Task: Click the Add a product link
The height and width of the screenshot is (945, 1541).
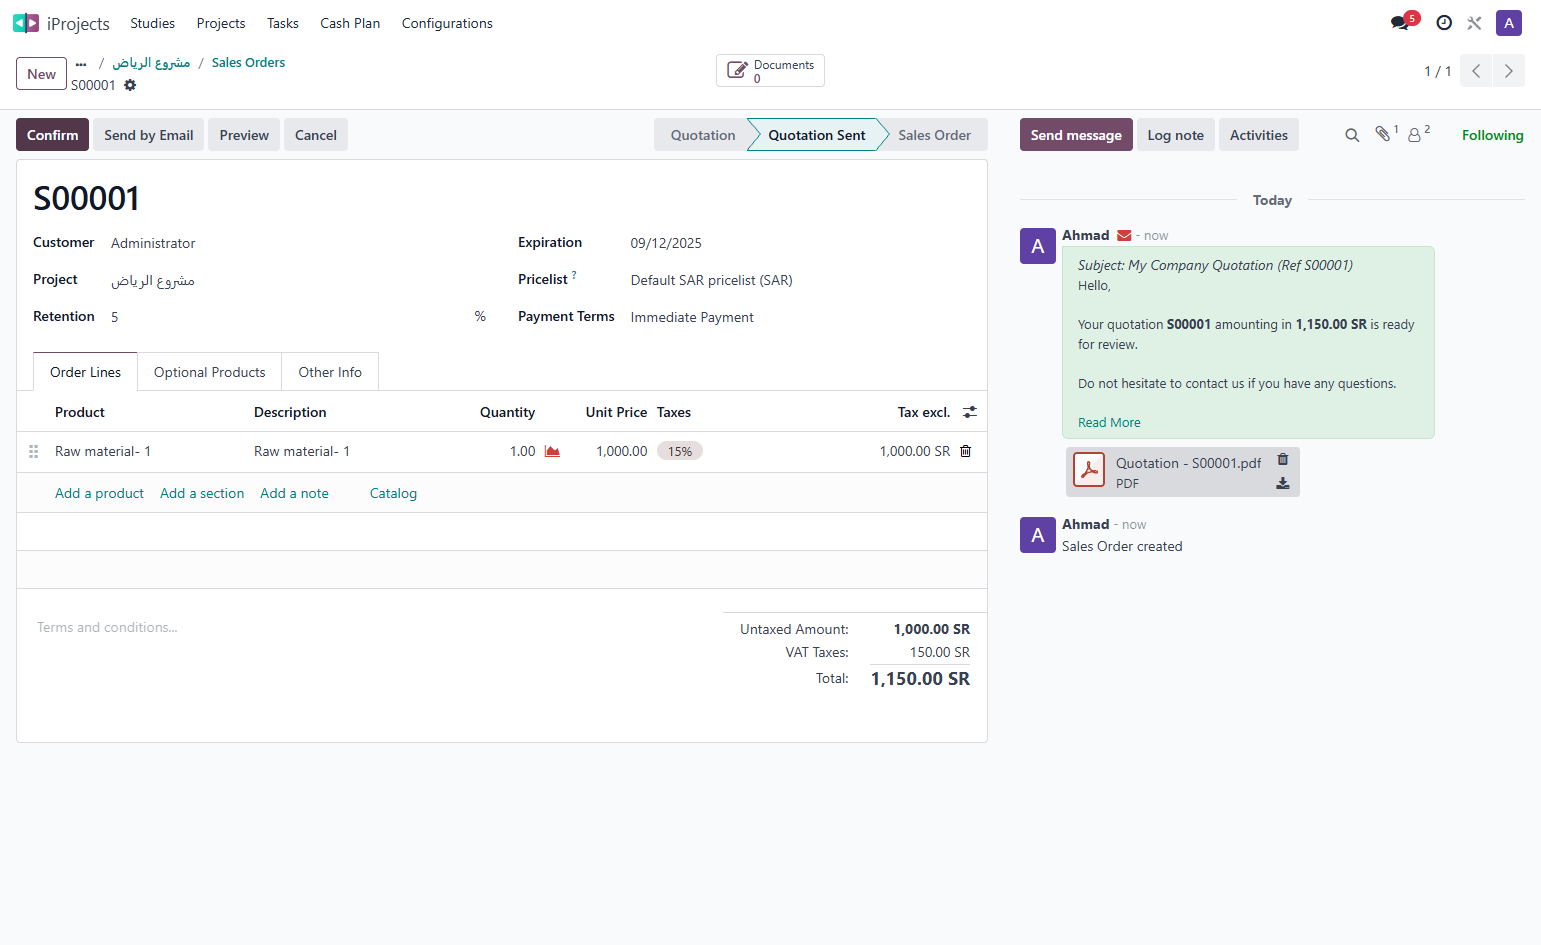Action: (x=99, y=494)
